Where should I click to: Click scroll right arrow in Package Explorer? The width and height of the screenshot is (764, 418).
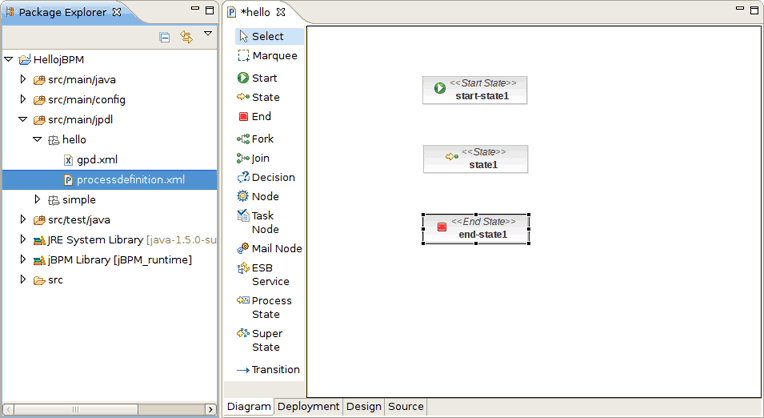[210, 409]
